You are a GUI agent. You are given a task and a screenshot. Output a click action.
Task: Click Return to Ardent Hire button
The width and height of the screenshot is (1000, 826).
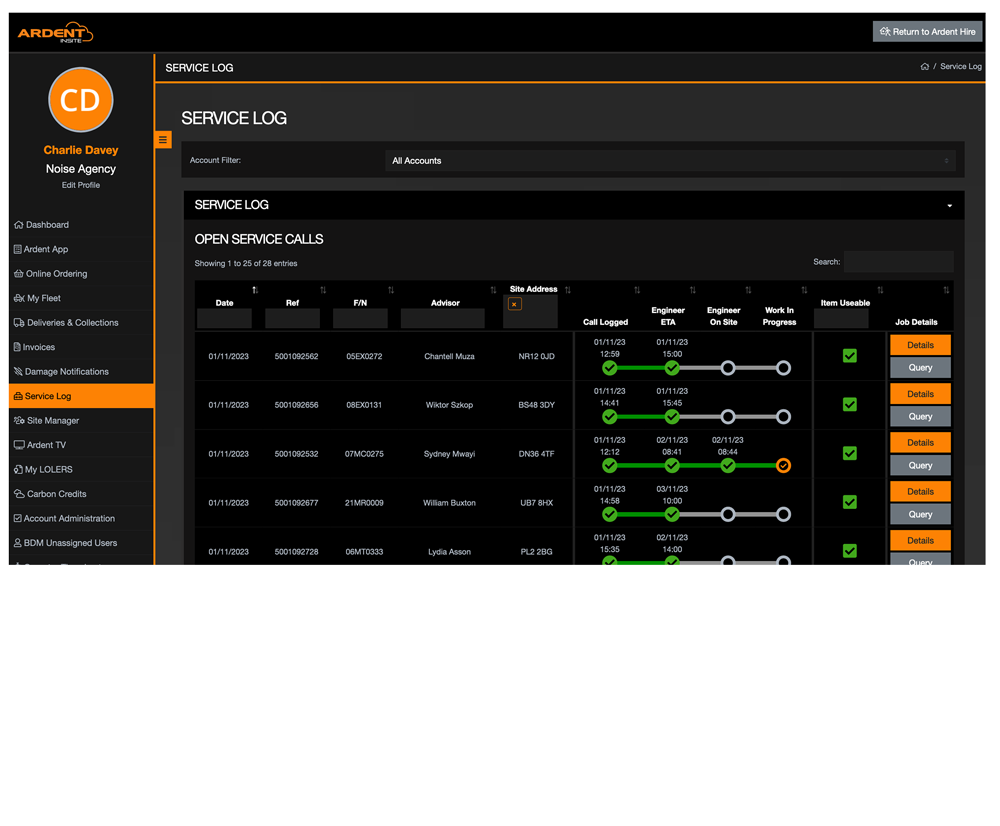(927, 32)
